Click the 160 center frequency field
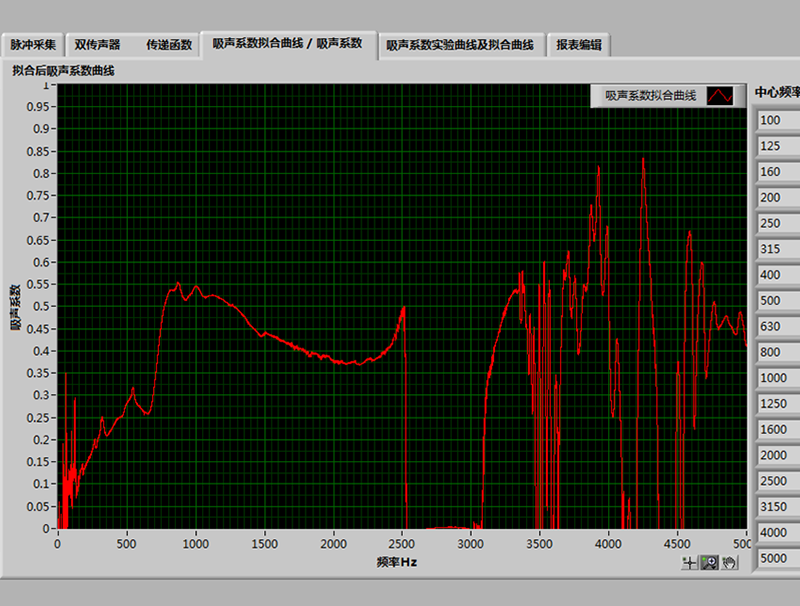This screenshot has width=800, height=606. pos(779,172)
